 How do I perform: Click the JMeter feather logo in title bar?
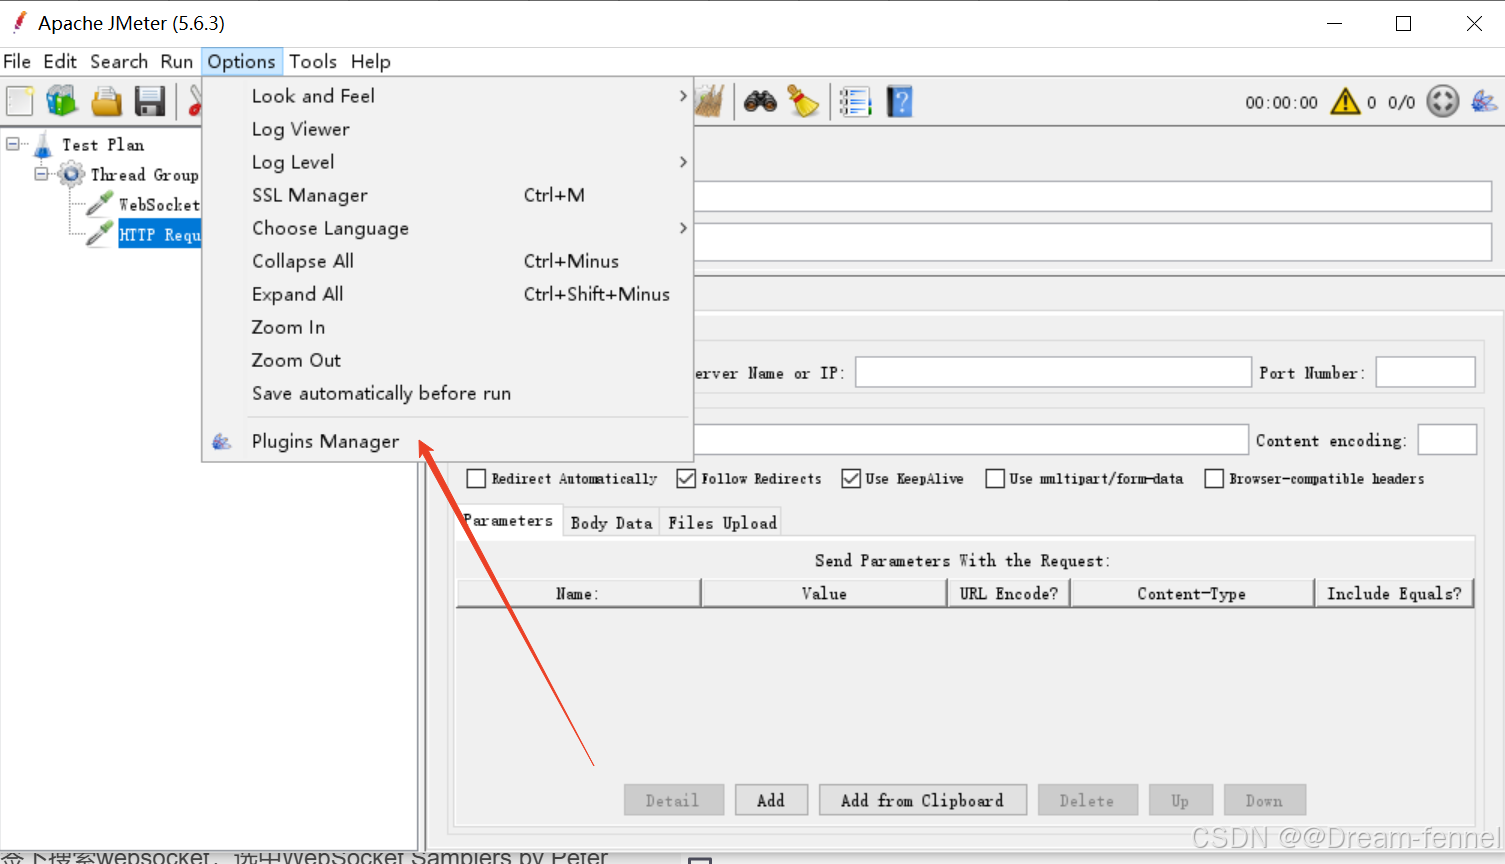19,22
